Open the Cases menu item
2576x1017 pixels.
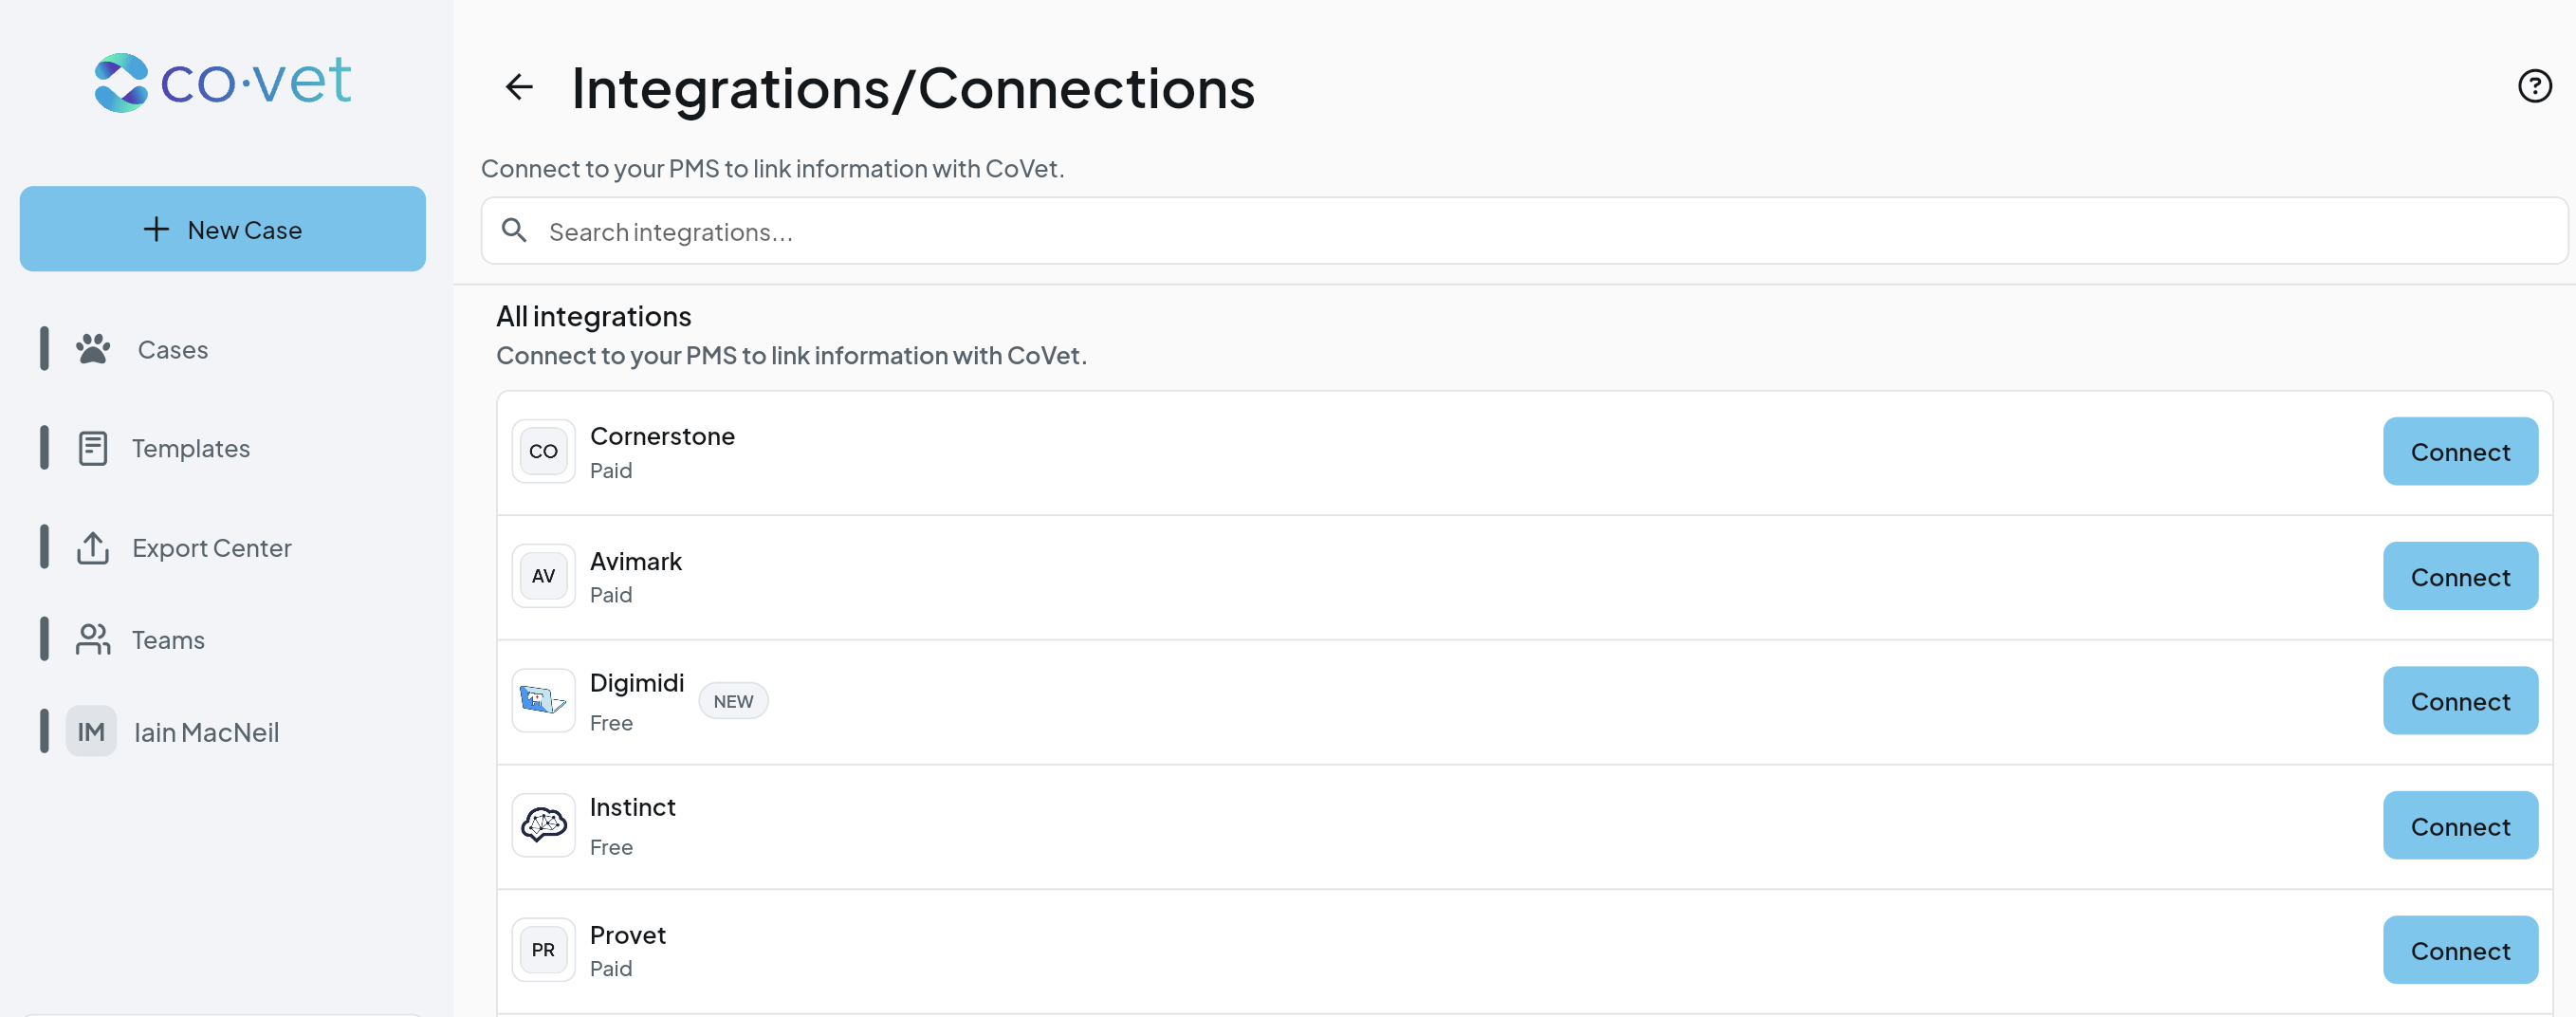coord(223,349)
